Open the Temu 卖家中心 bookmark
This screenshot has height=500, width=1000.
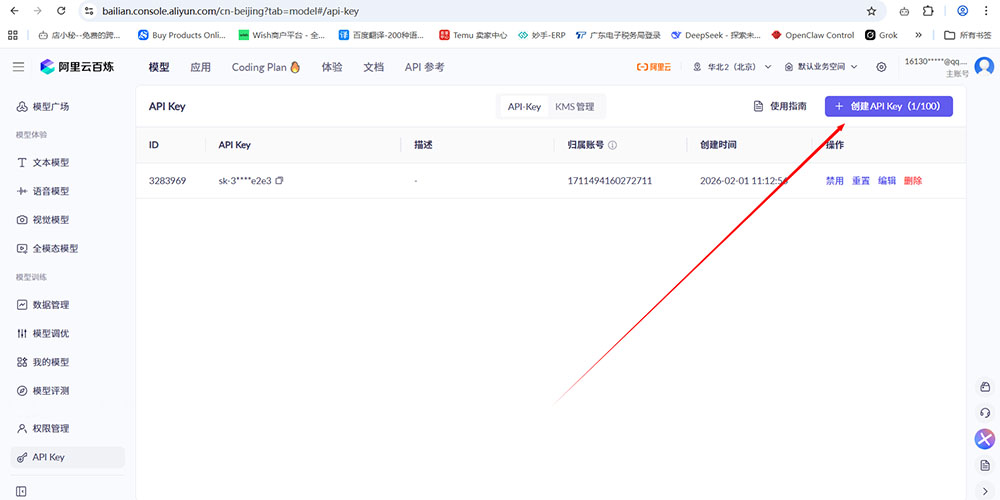[x=473, y=35]
